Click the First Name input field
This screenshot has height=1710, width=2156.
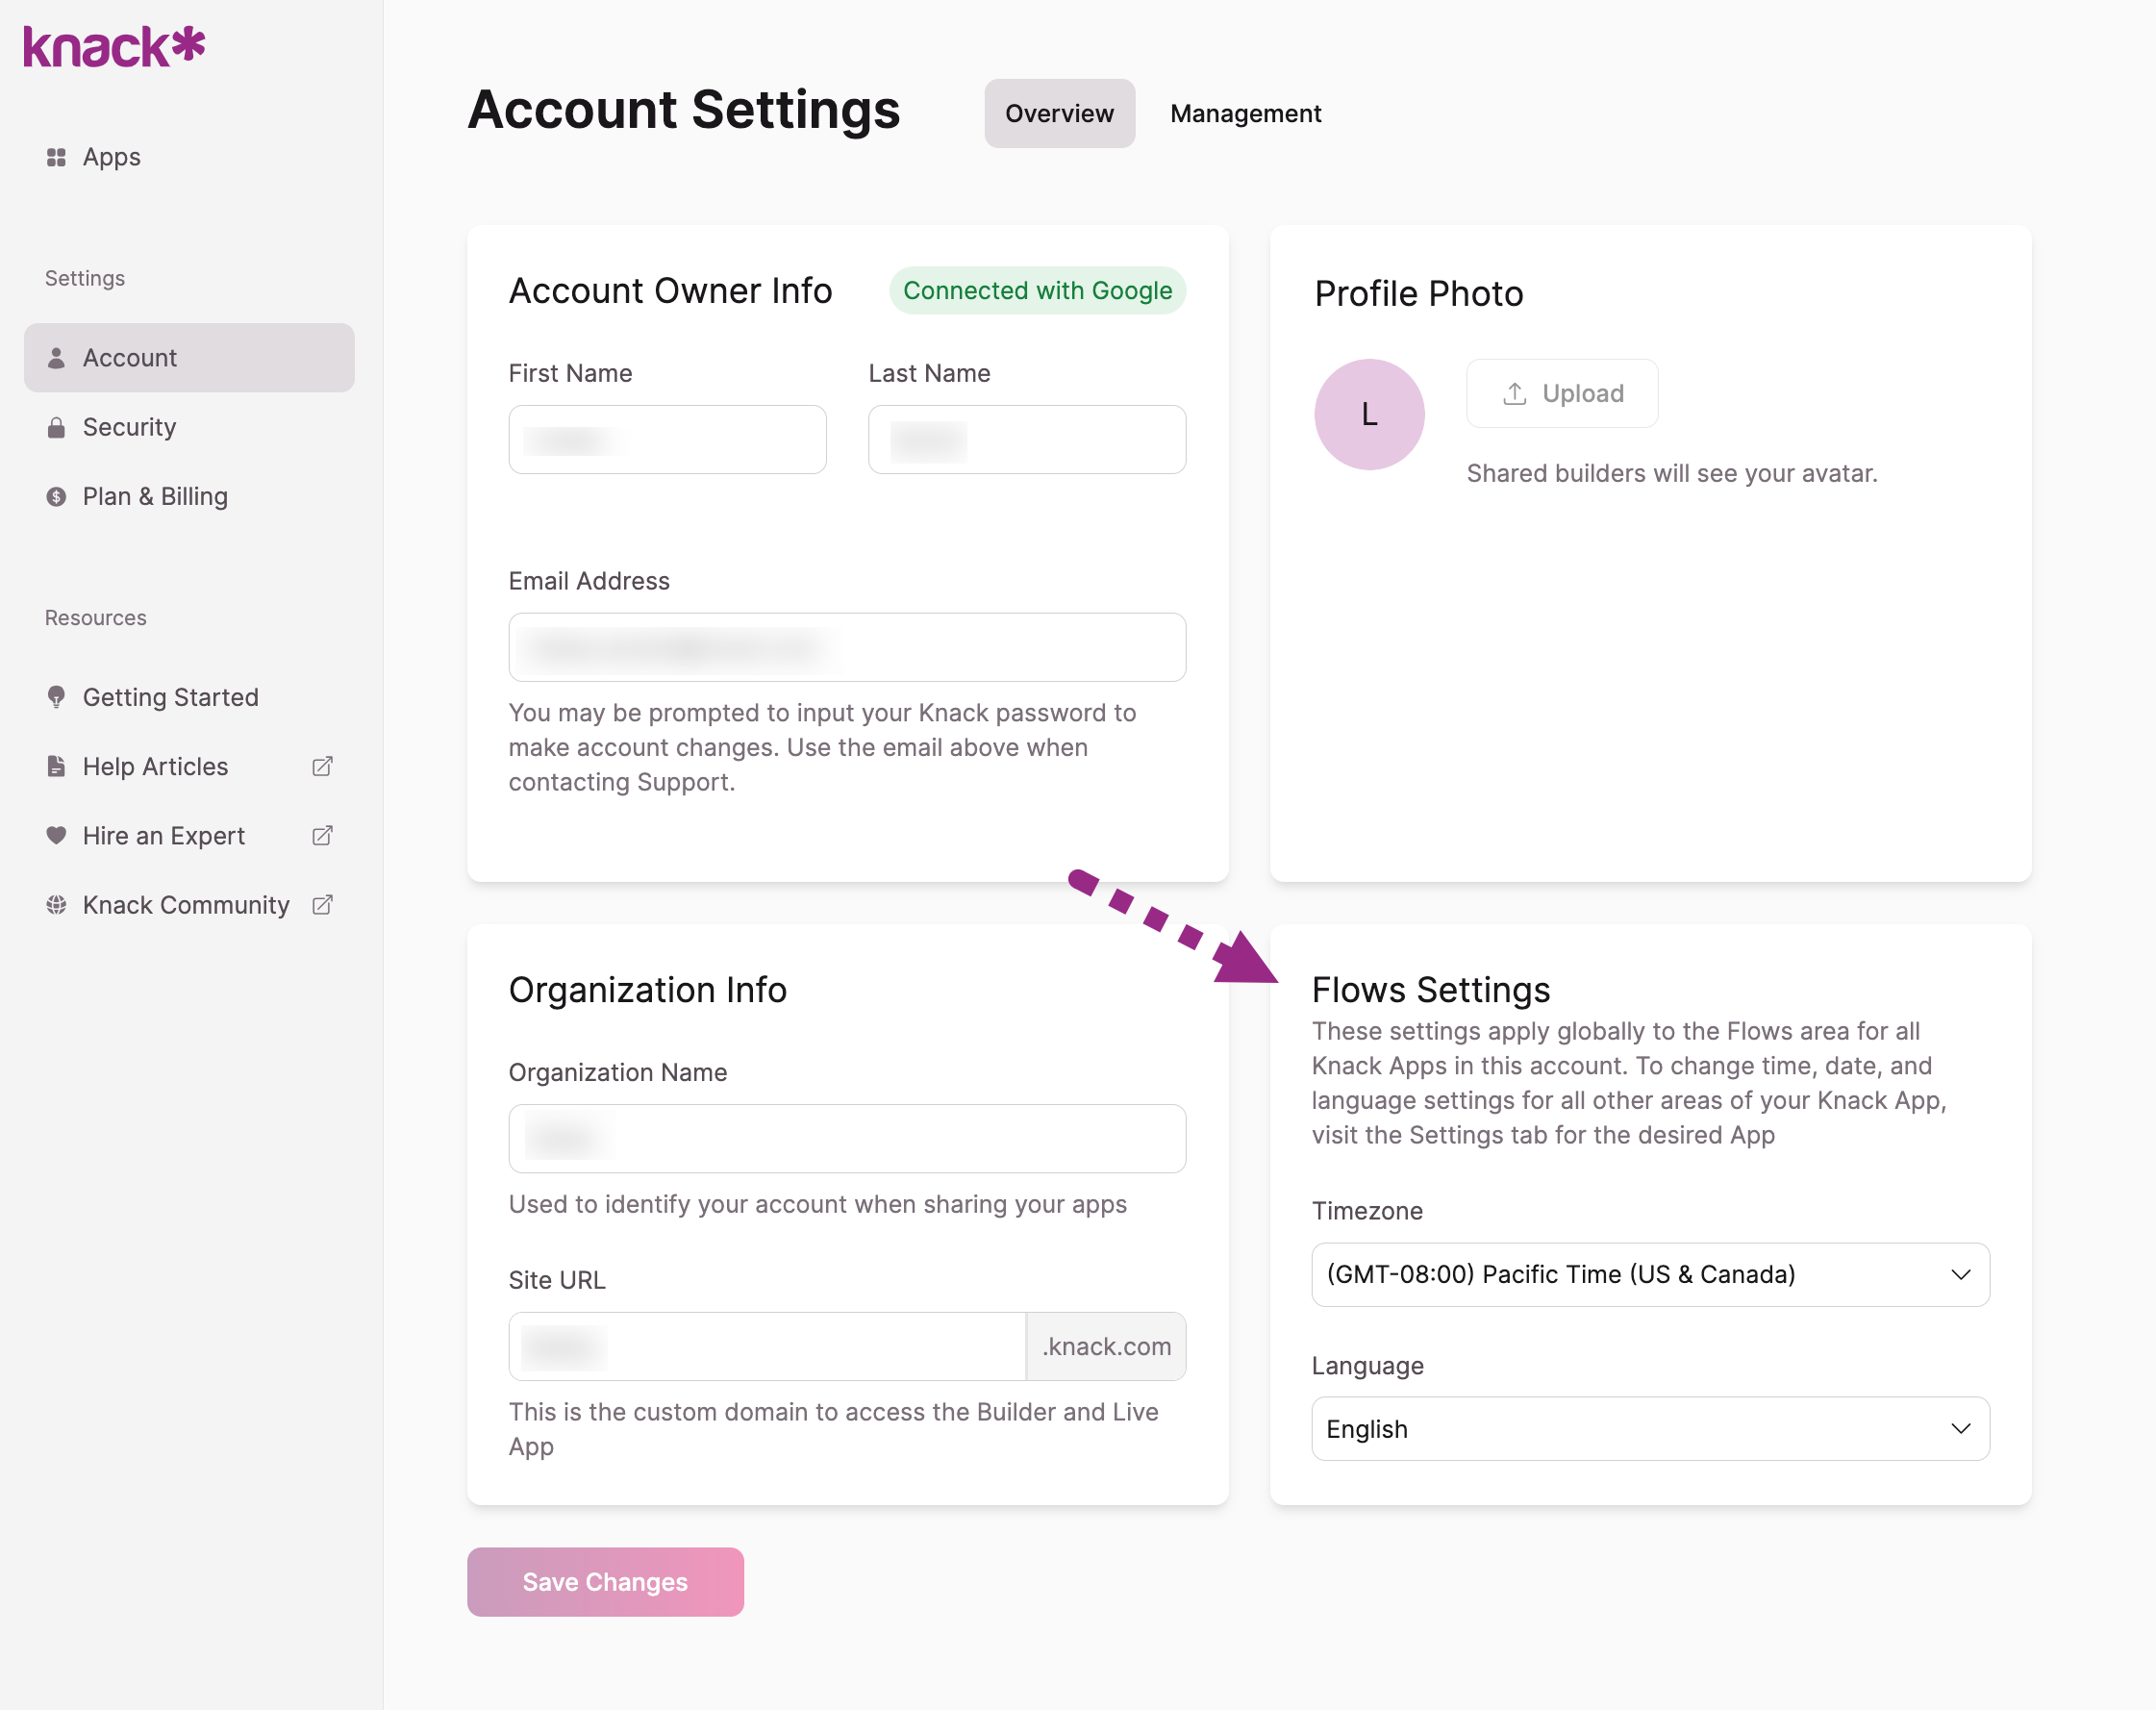(667, 440)
